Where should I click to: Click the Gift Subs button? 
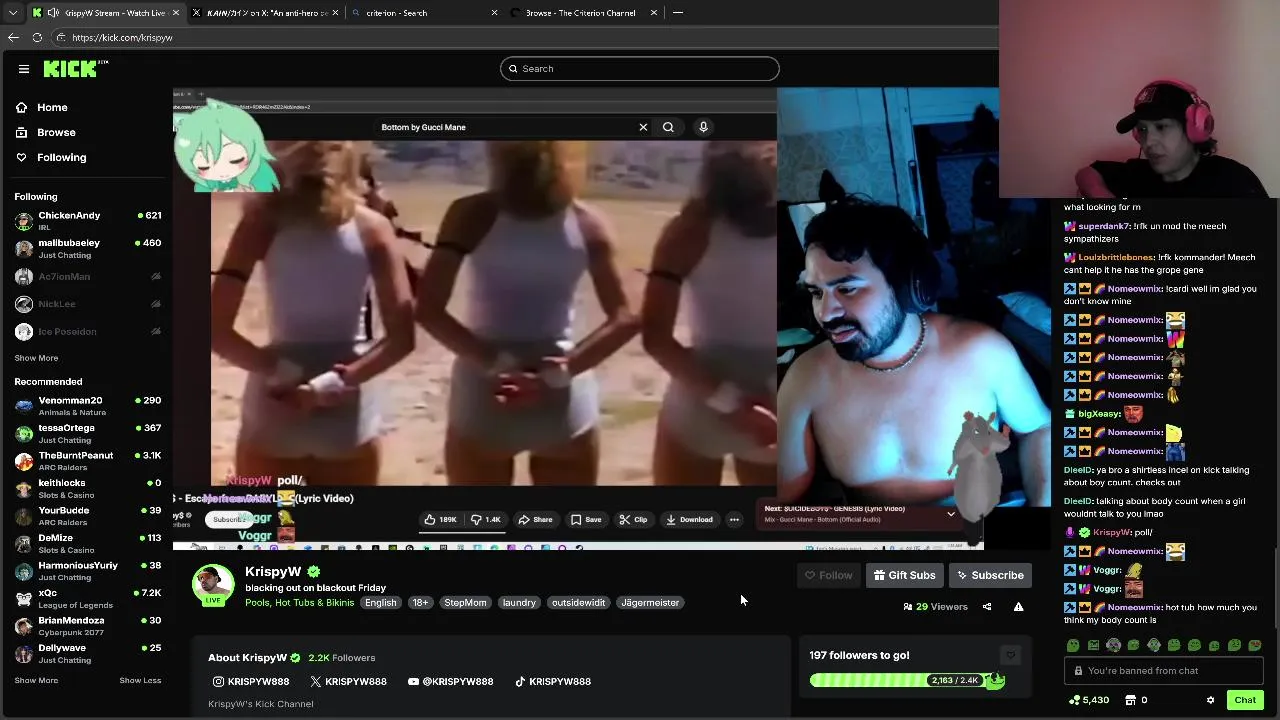904,575
